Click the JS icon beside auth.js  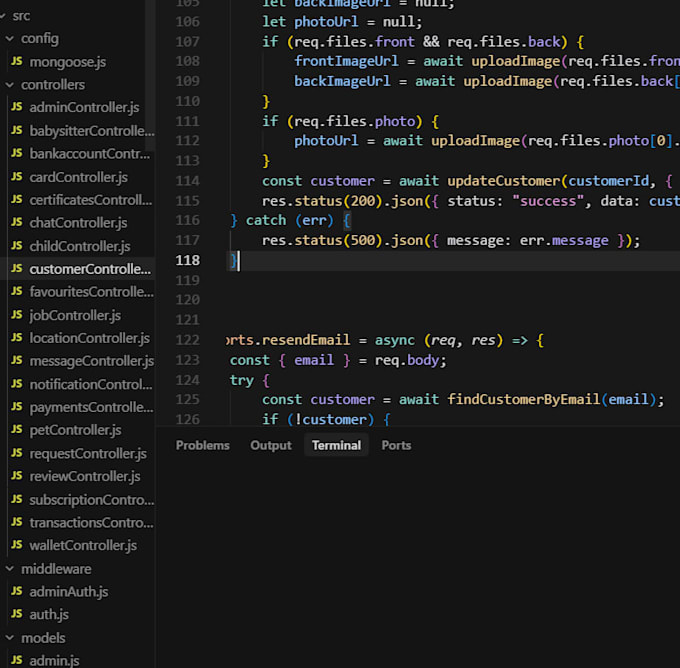(17, 614)
